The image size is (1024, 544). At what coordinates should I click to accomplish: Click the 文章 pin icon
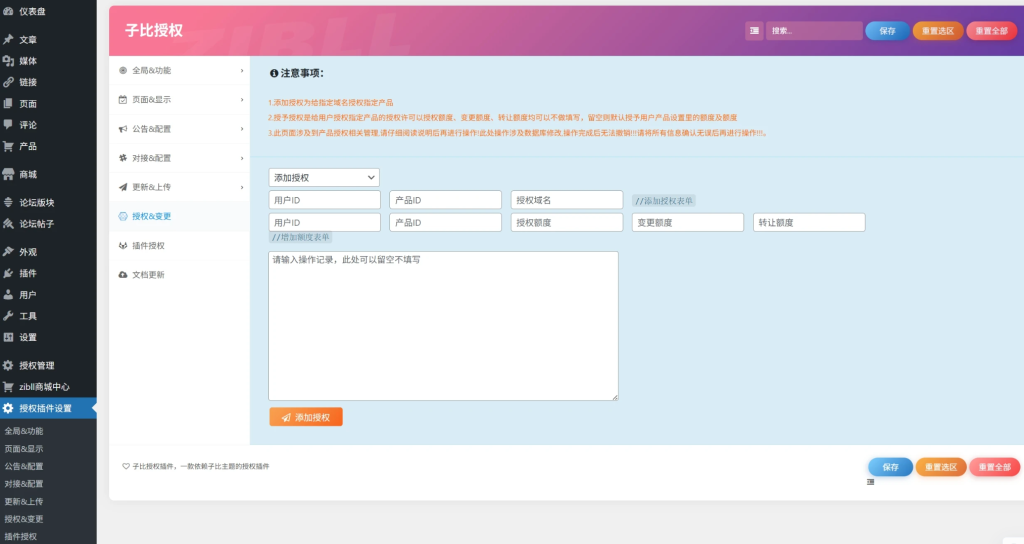click(x=8, y=39)
